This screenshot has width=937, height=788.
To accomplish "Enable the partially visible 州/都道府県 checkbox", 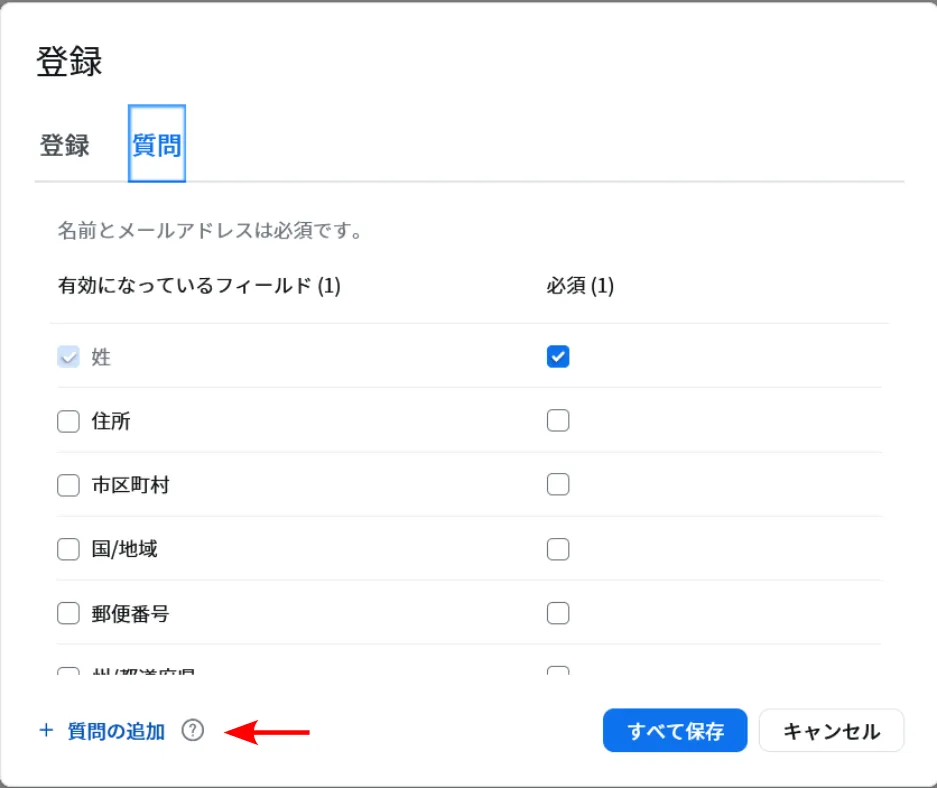I will pos(68,672).
